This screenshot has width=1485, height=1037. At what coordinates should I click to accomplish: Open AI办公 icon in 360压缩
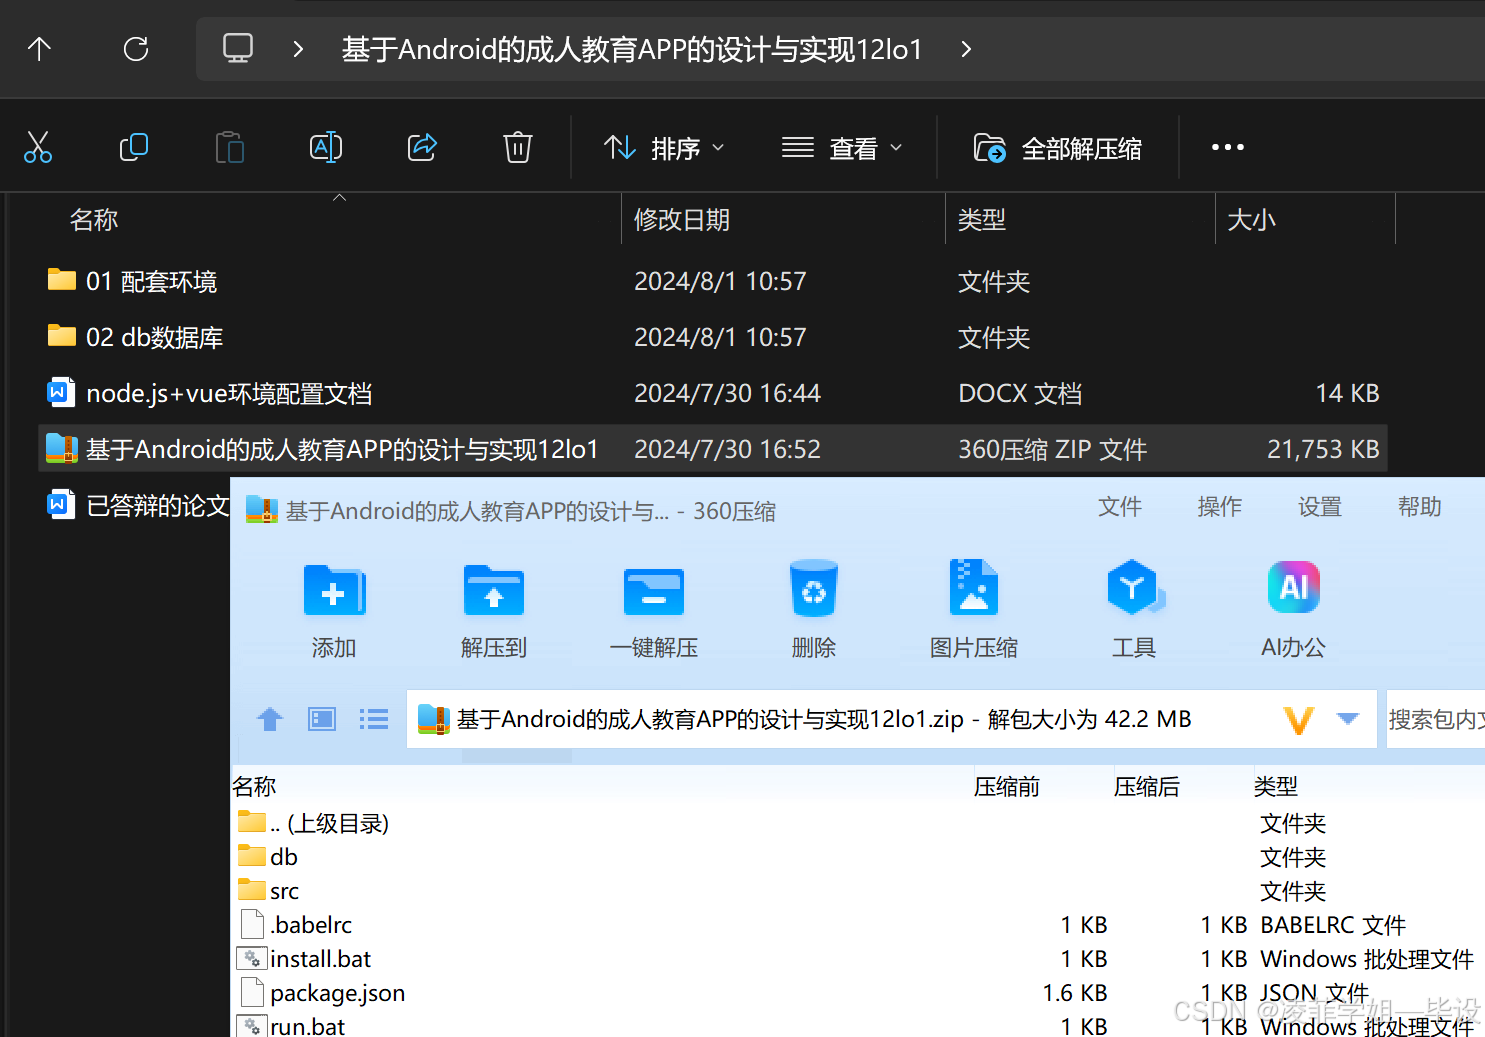pos(1294,608)
